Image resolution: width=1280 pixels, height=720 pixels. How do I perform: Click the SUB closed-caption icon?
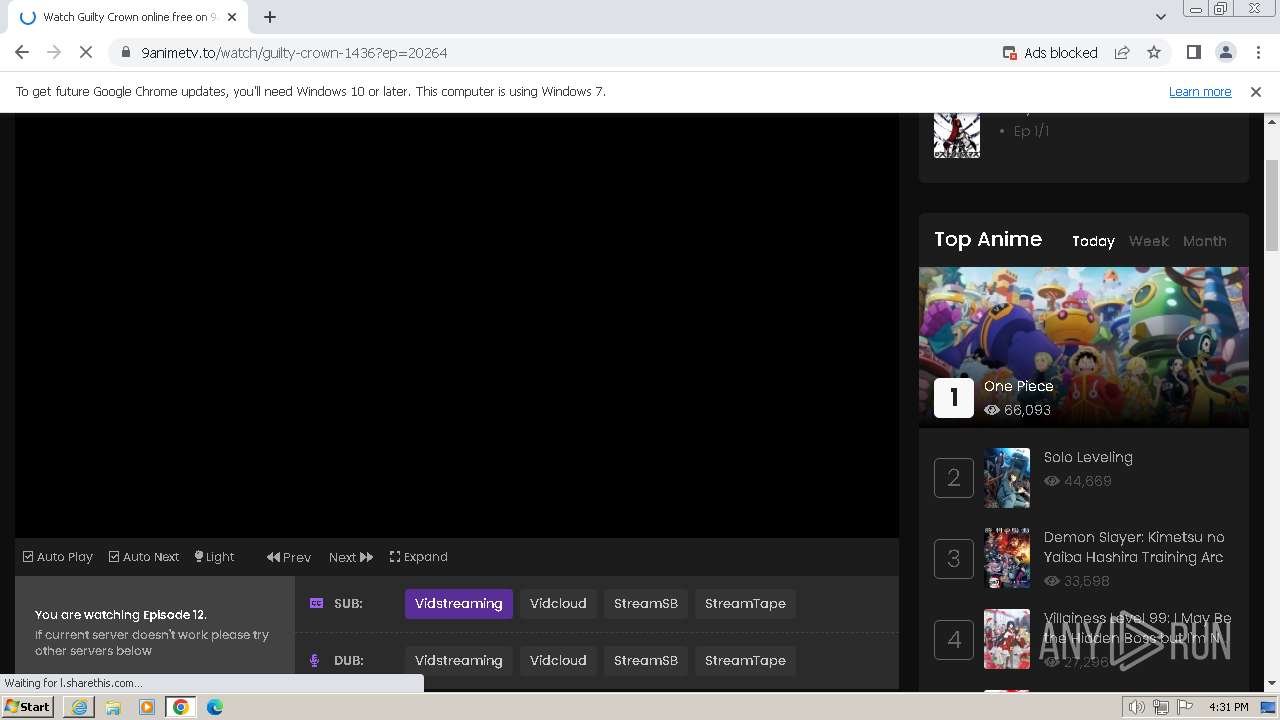pyautogui.click(x=316, y=604)
